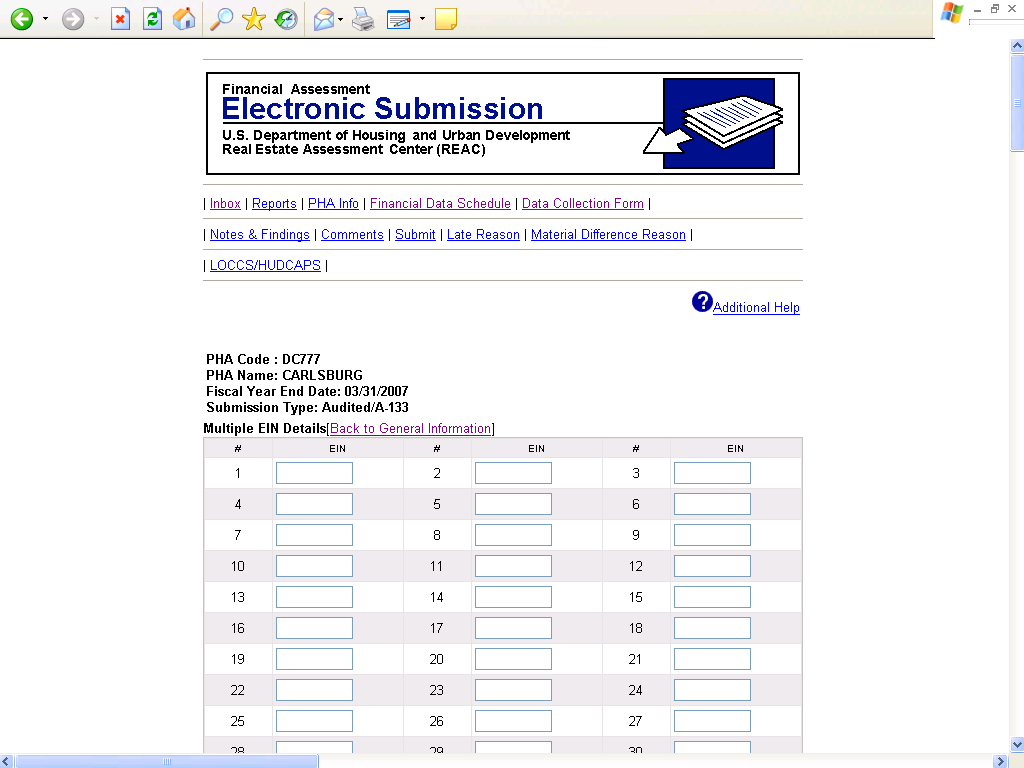Click the vertical scrollbar thumb
Image resolution: width=1024 pixels, height=768 pixels.
tap(1017, 103)
